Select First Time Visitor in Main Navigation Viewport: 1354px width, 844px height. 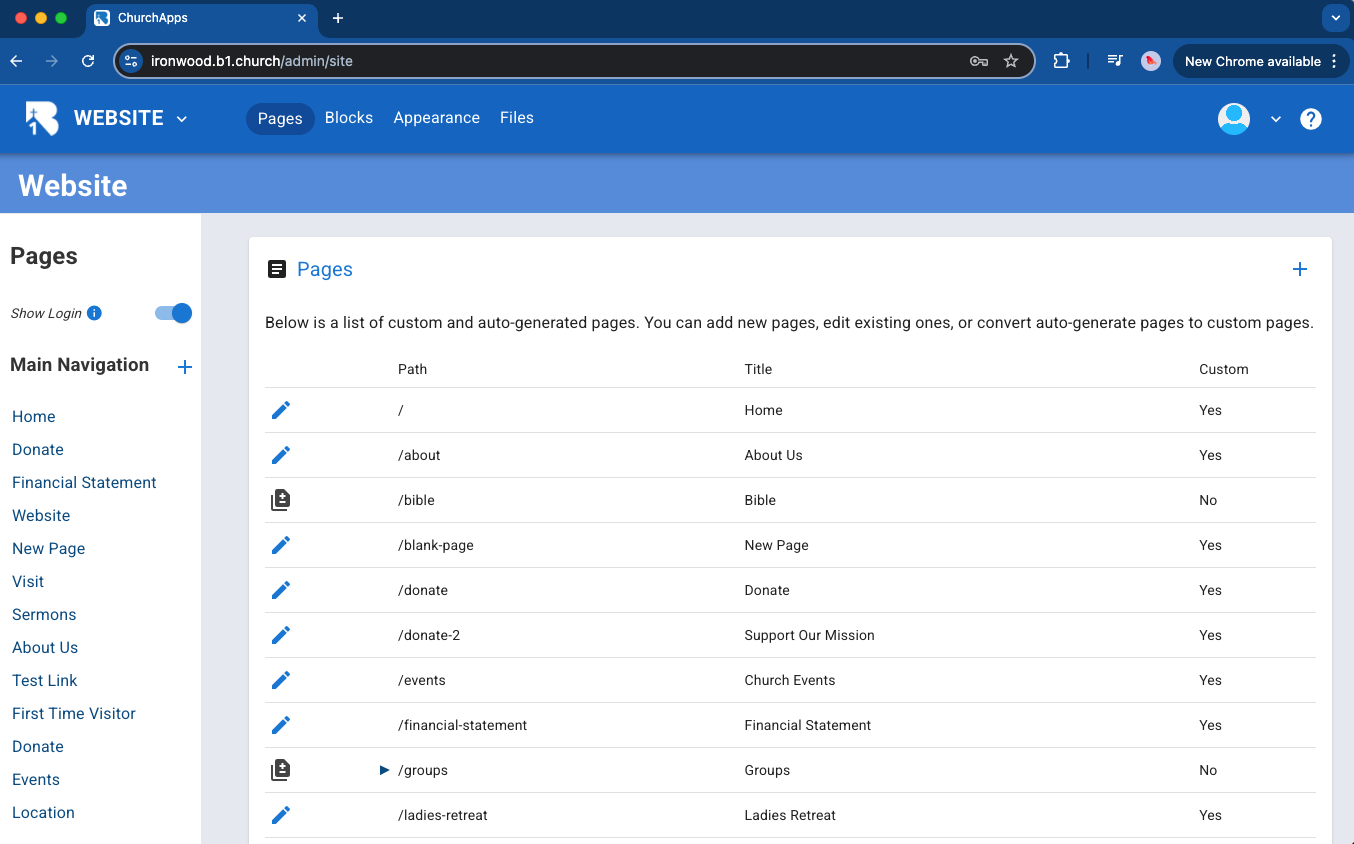coord(74,713)
